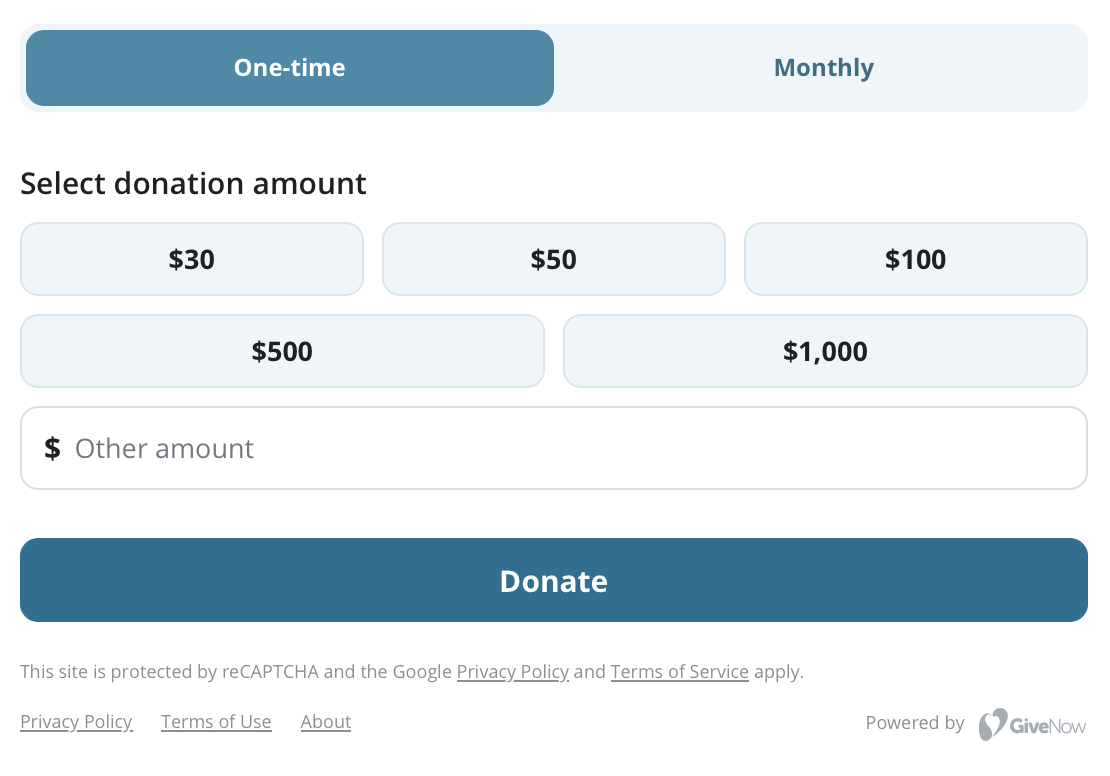1110x776 pixels.
Task: Open the Terms of Use link
Action: pyautogui.click(x=216, y=721)
